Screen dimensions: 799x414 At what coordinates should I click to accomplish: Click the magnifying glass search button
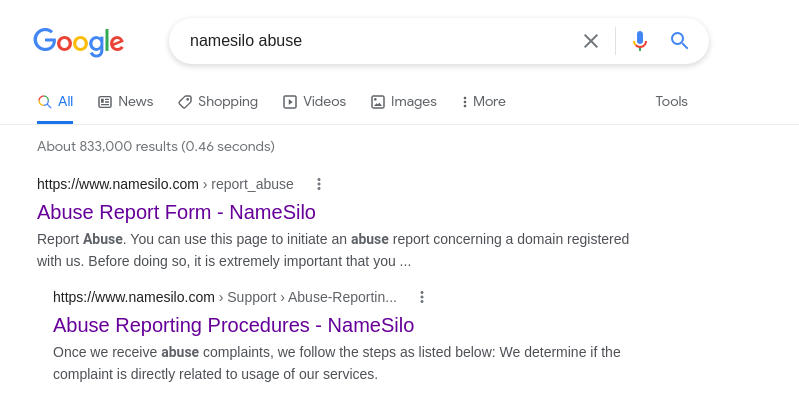(679, 41)
